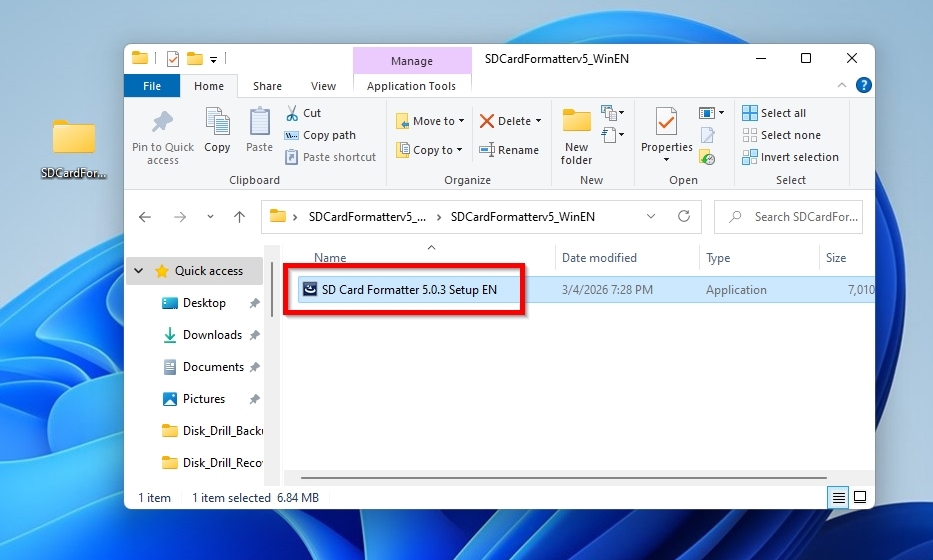Go Back with left arrow
The image size is (933, 560).
[x=145, y=217]
